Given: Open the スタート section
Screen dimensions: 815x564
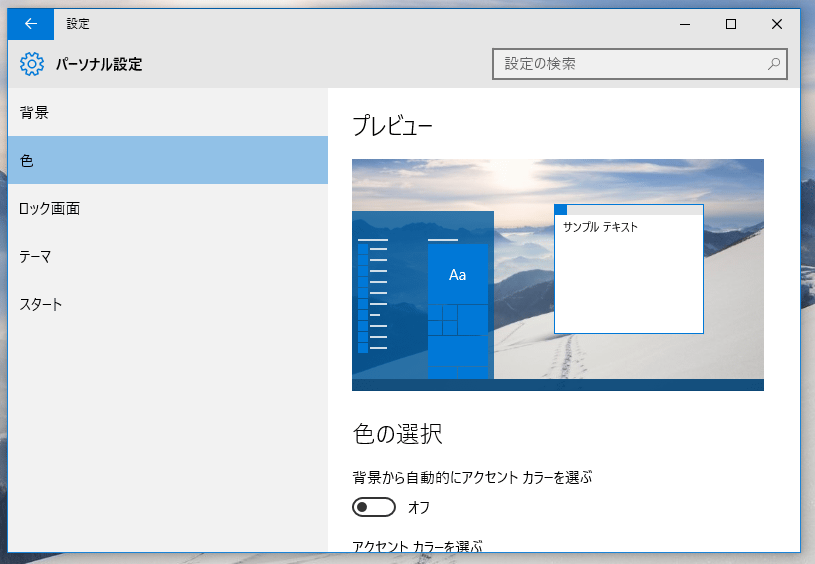Looking at the screenshot, I should 168,304.
